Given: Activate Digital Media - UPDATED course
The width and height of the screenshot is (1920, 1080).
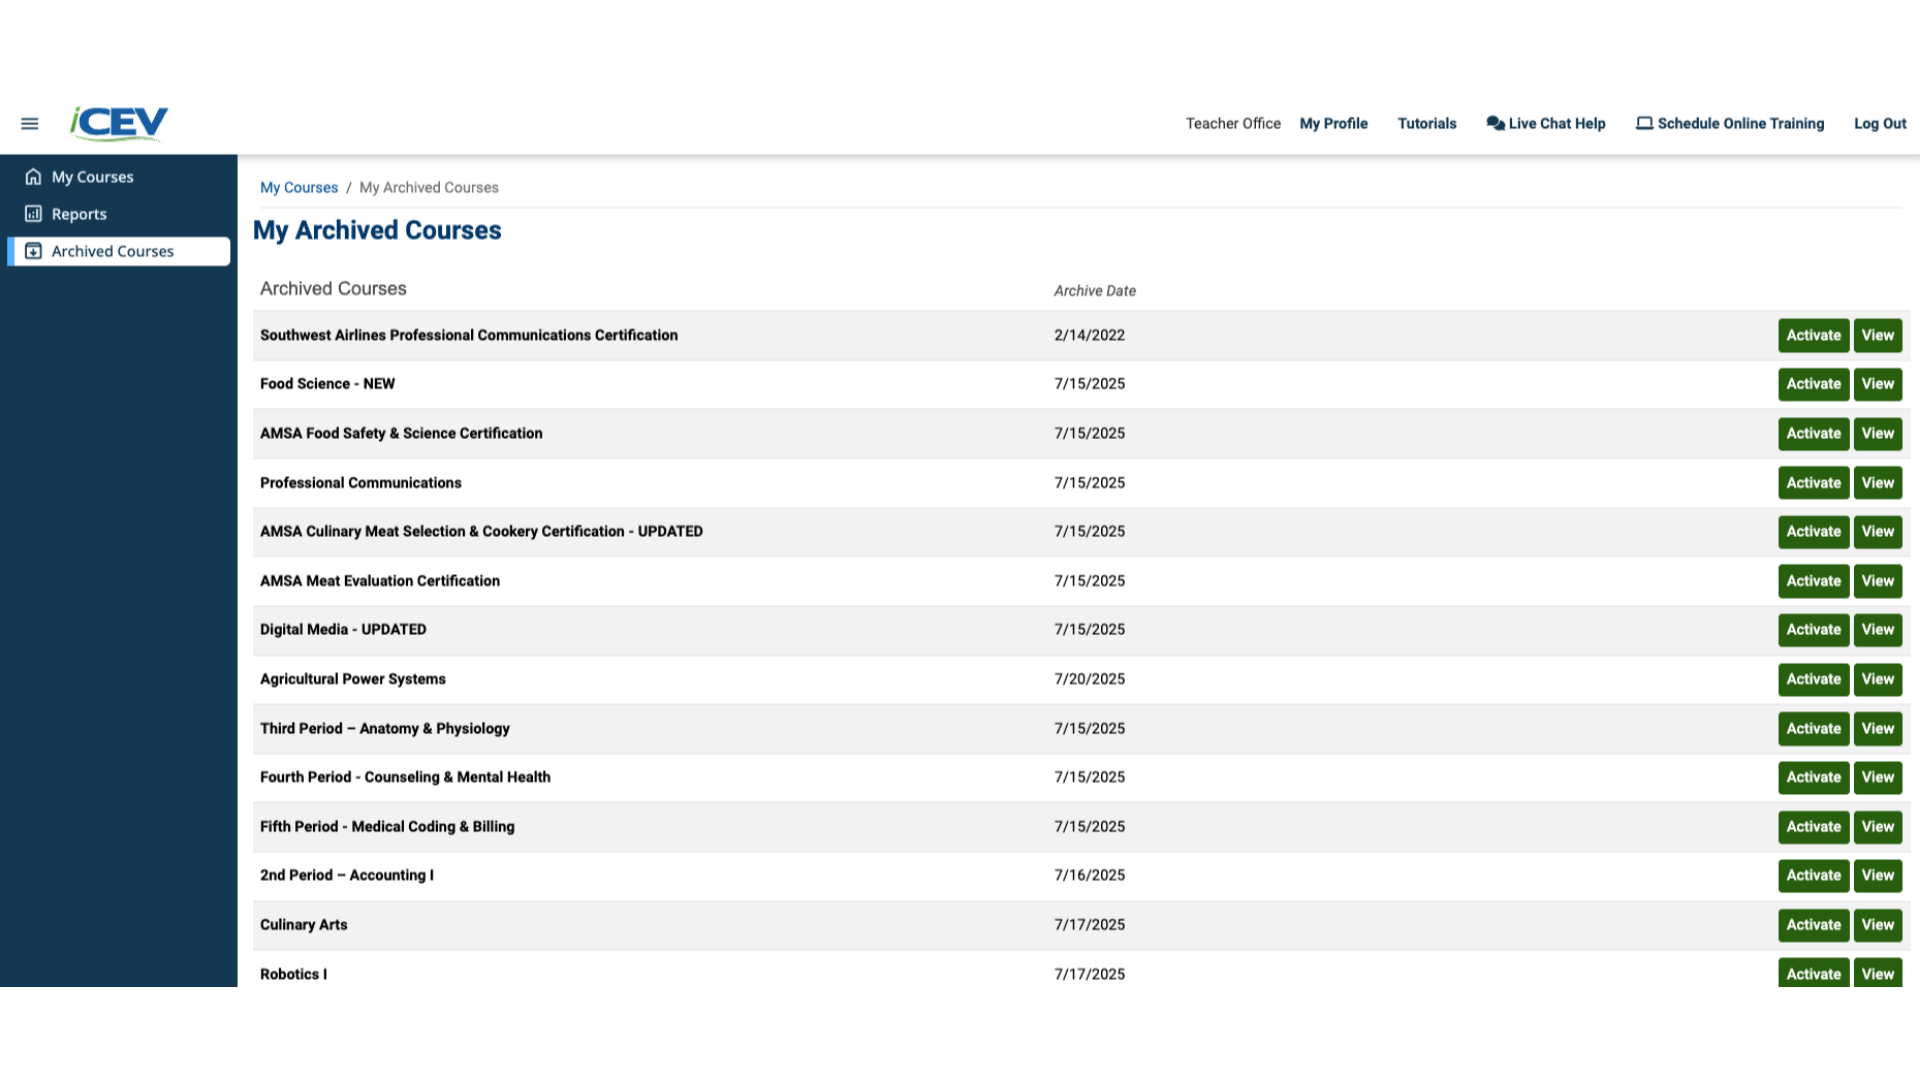Looking at the screenshot, I should tap(1813, 630).
